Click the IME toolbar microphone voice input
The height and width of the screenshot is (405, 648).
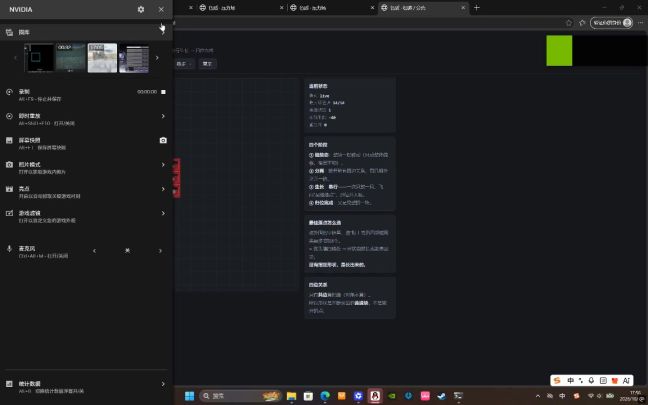tap(591, 380)
